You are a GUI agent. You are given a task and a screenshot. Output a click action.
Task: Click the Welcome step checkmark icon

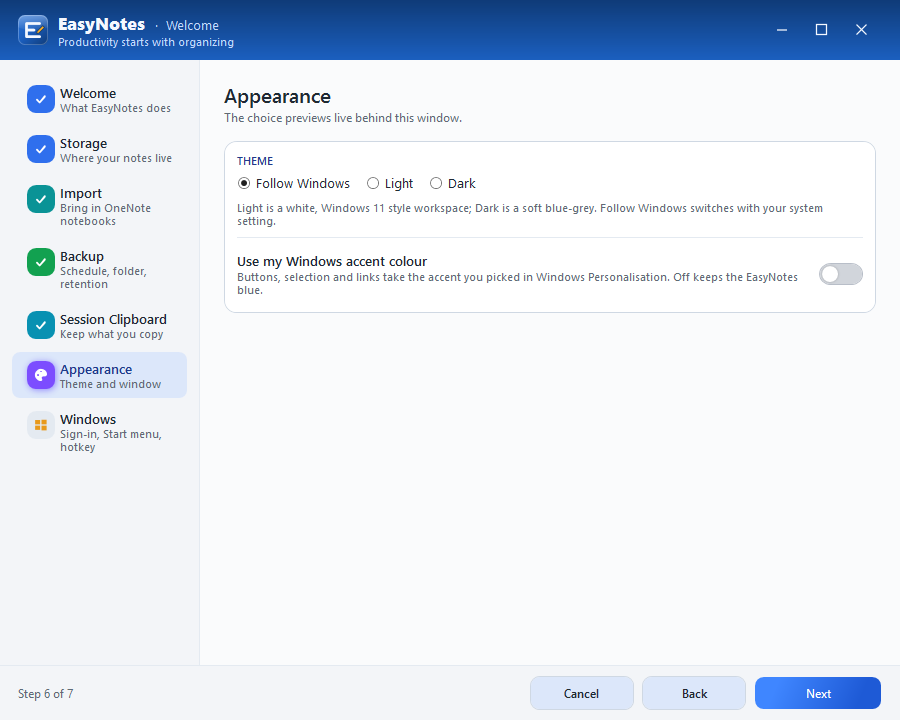click(x=41, y=99)
